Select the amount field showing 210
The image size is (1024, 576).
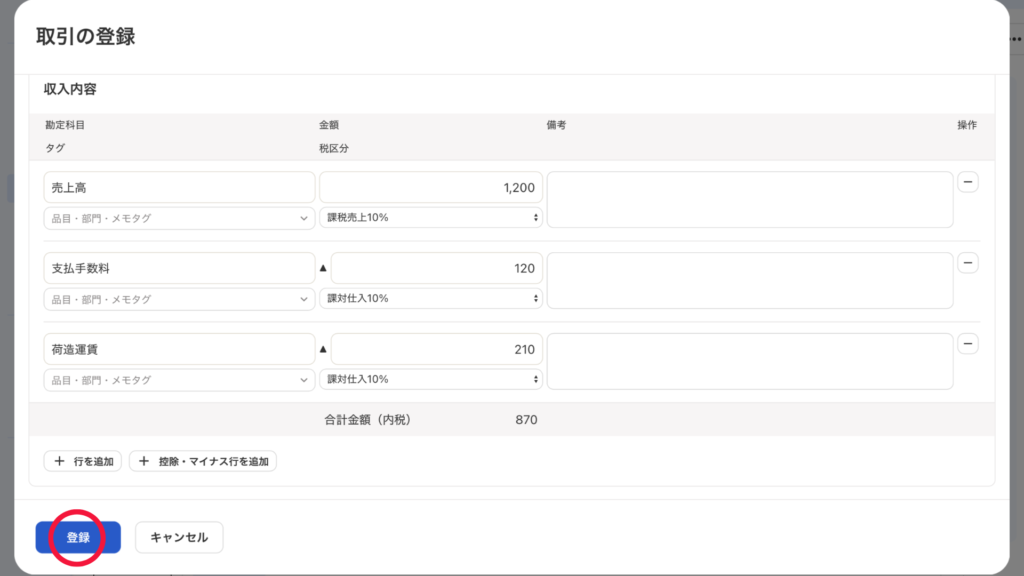pos(437,349)
